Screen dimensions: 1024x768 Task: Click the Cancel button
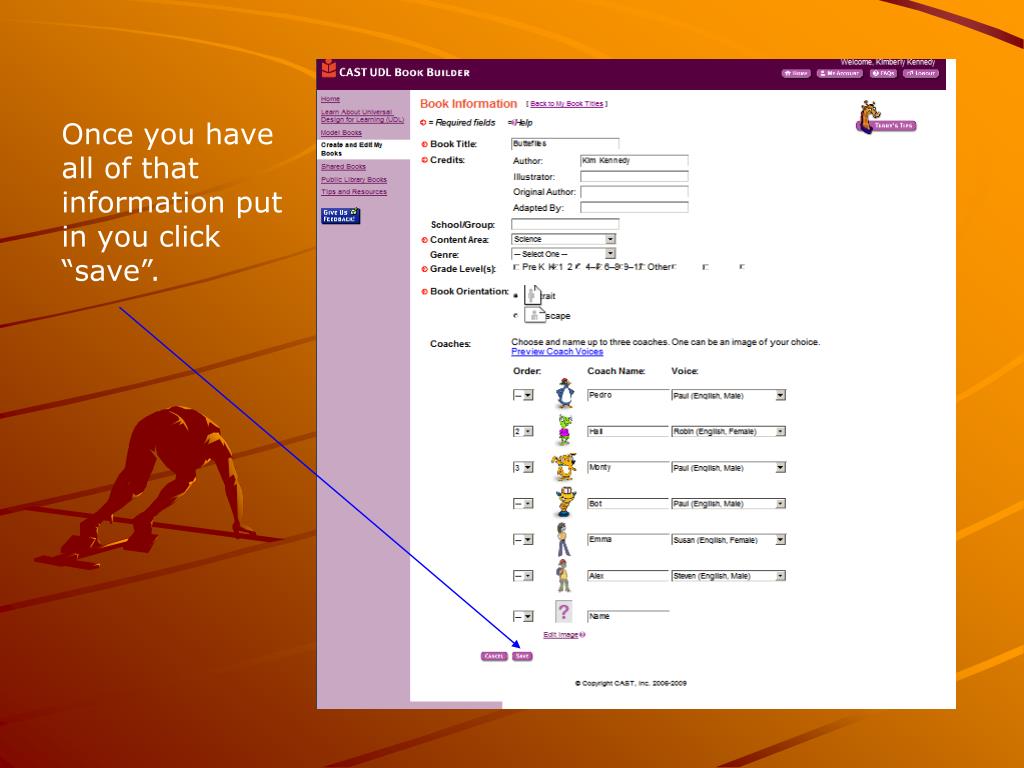494,656
